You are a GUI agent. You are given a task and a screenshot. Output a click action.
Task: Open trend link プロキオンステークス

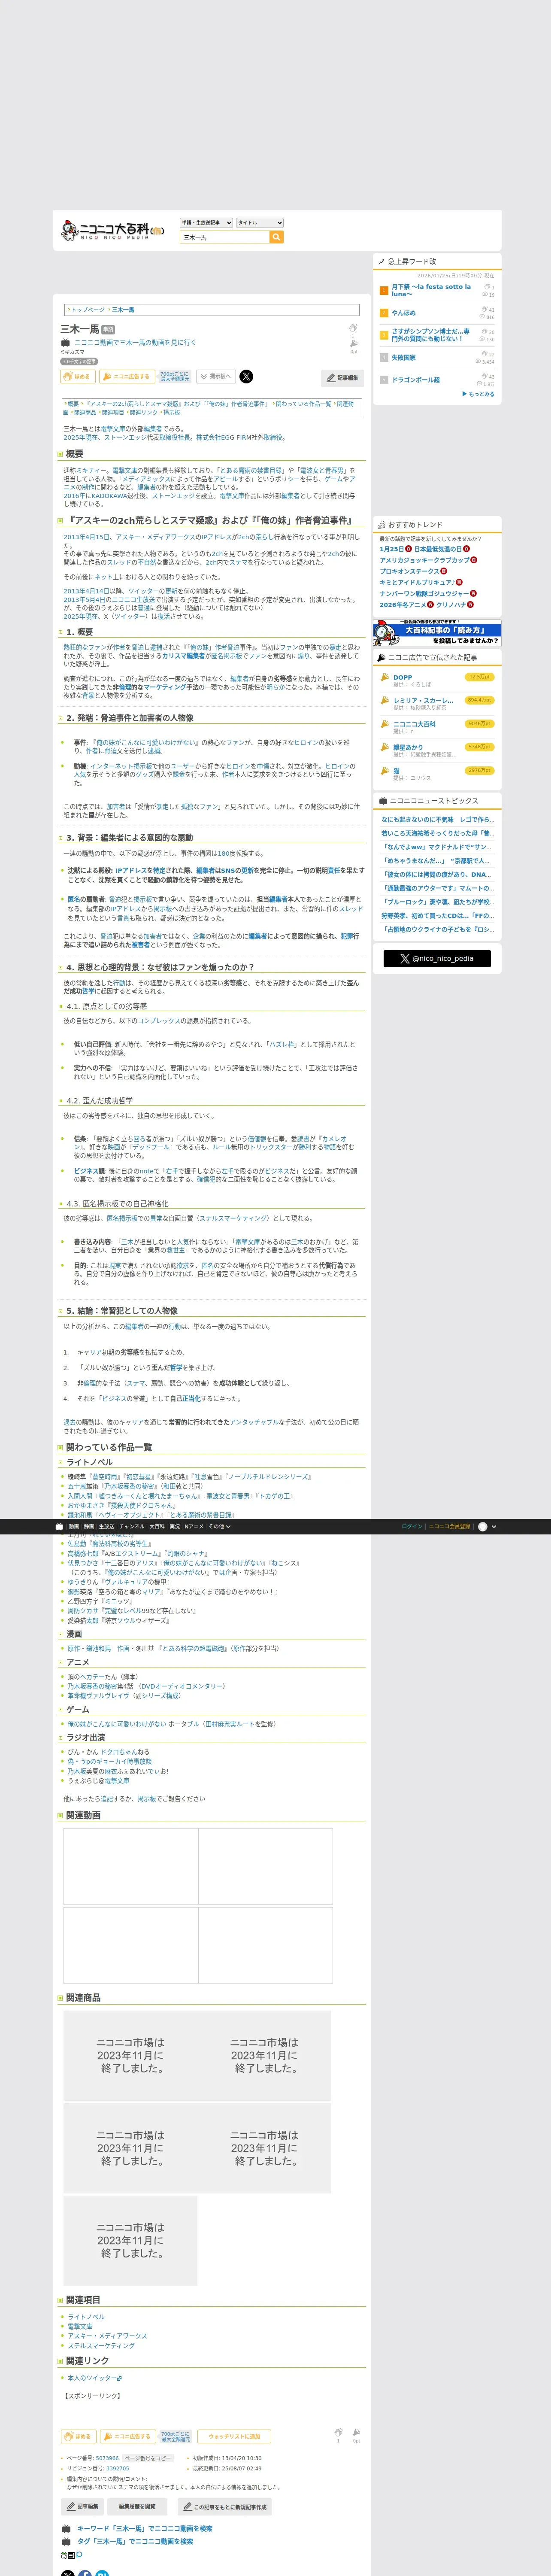(410, 571)
